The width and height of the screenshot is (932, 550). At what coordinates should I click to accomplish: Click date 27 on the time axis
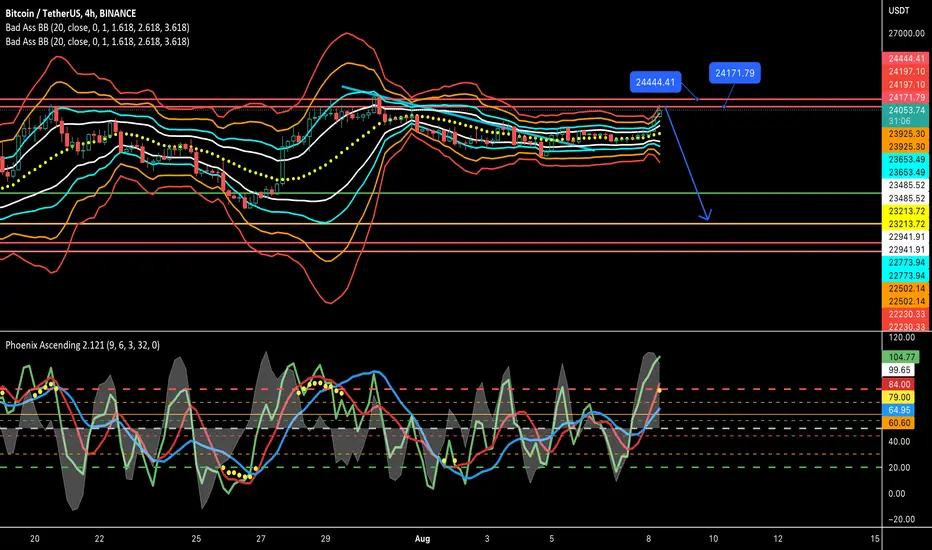tap(261, 539)
